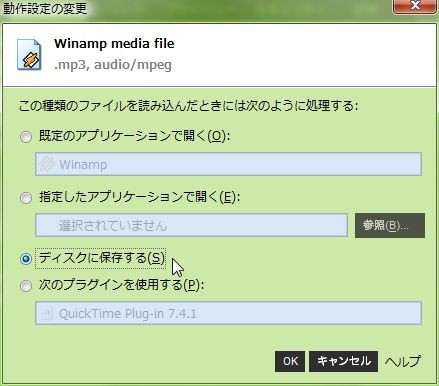Click the 参照(B)... browse button
The image size is (439, 386).
[x=390, y=226]
